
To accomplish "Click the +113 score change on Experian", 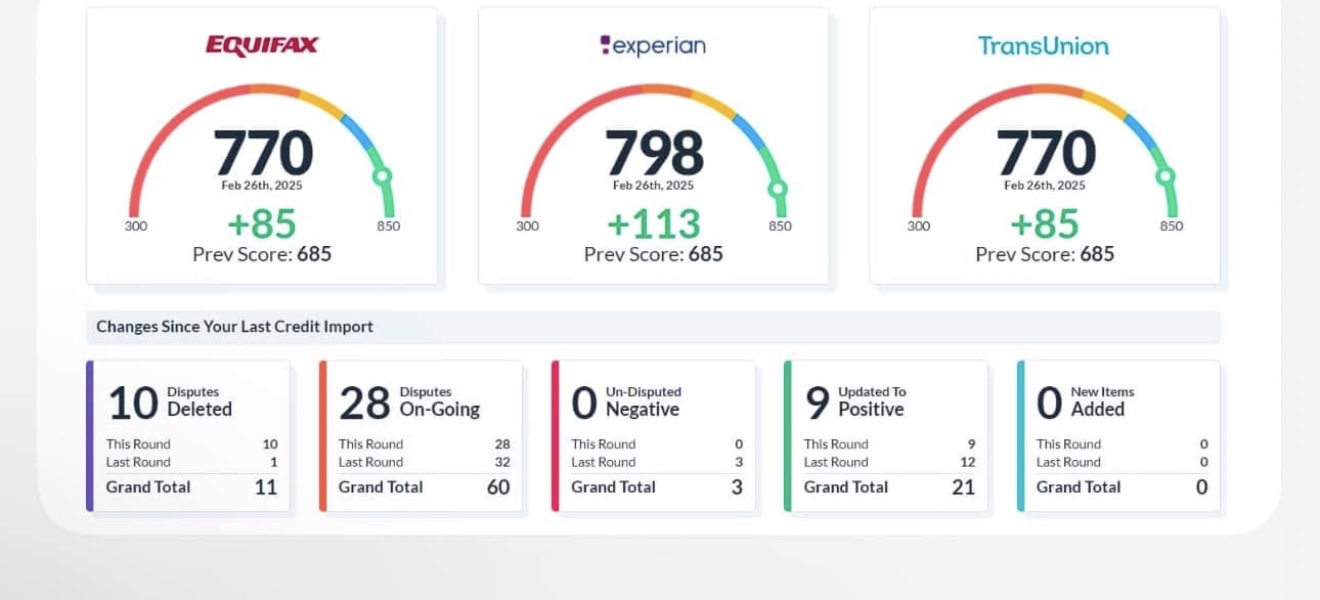I will click(653, 224).
